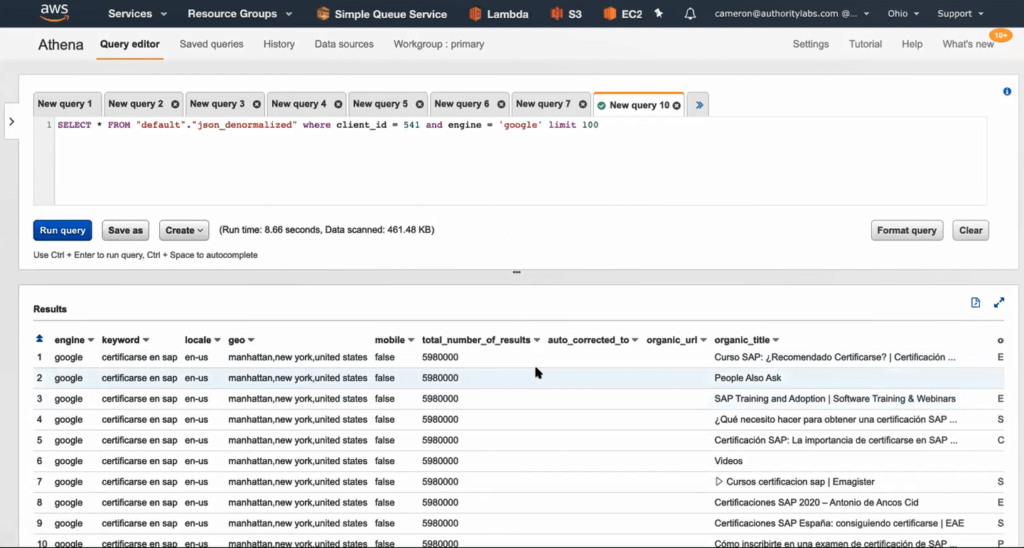Open the Settings link

pyautogui.click(x=810, y=44)
